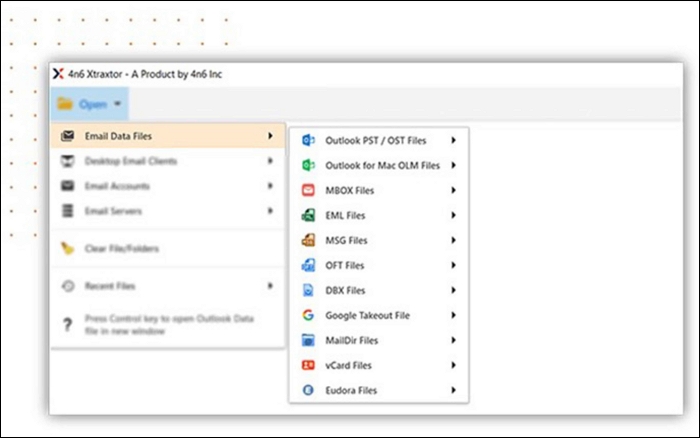Open the Recent Files menu entry
The height and width of the screenshot is (438, 700).
168,286
